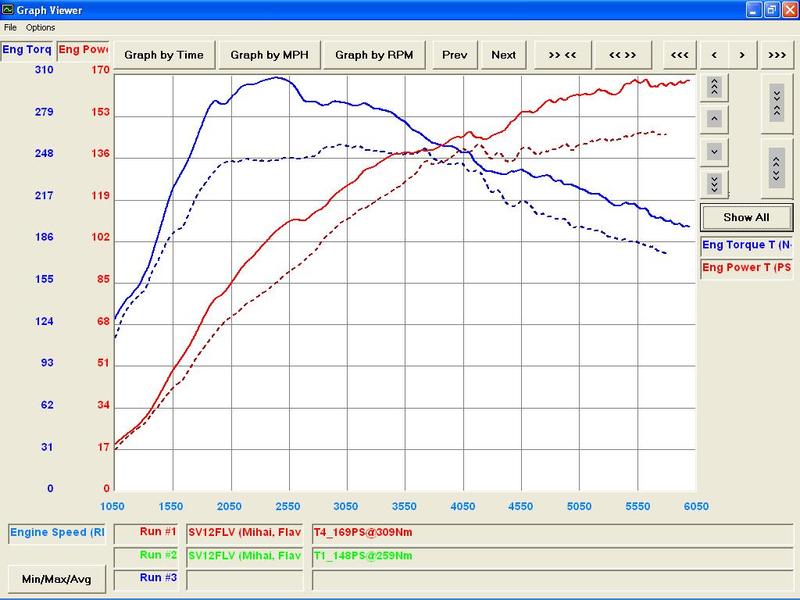Click the '<<<' fast left pan button
Viewport: 800px width, 600px height.
point(680,55)
